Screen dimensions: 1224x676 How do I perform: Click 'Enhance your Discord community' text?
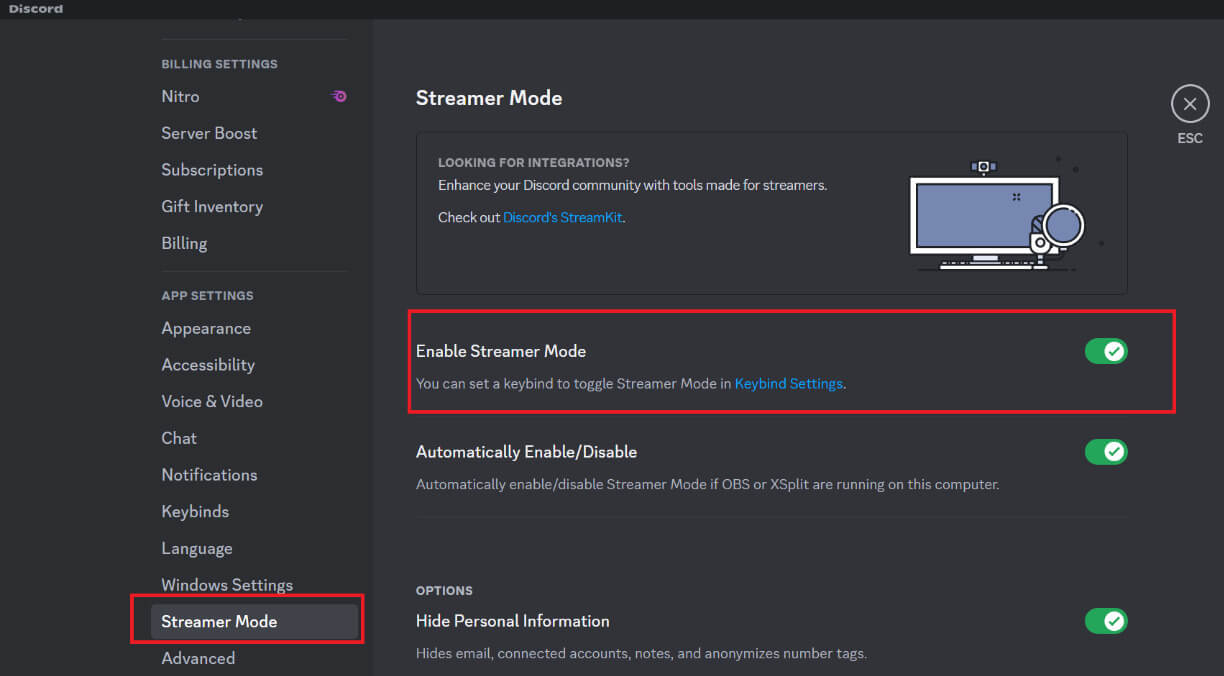click(633, 185)
